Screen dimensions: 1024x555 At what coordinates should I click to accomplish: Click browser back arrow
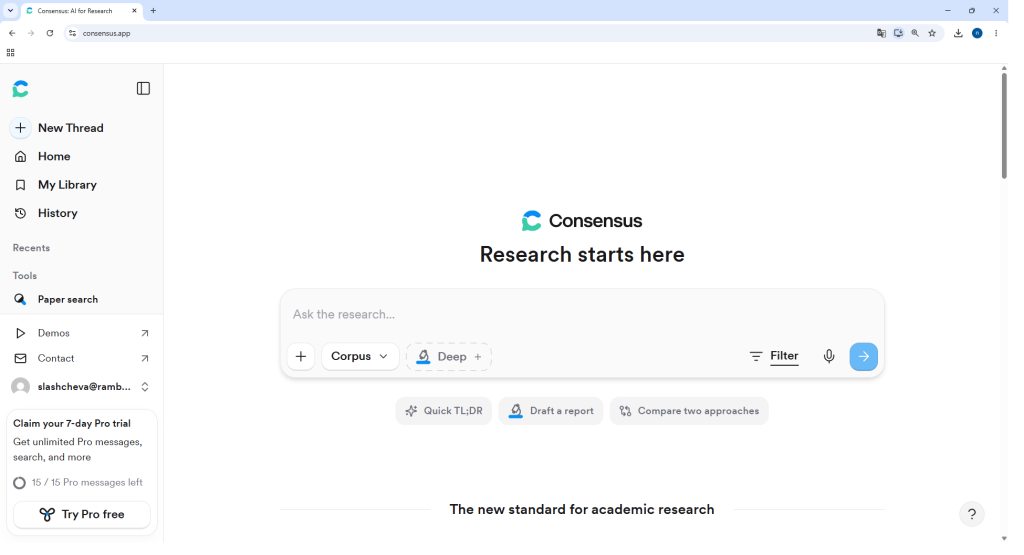pos(12,33)
